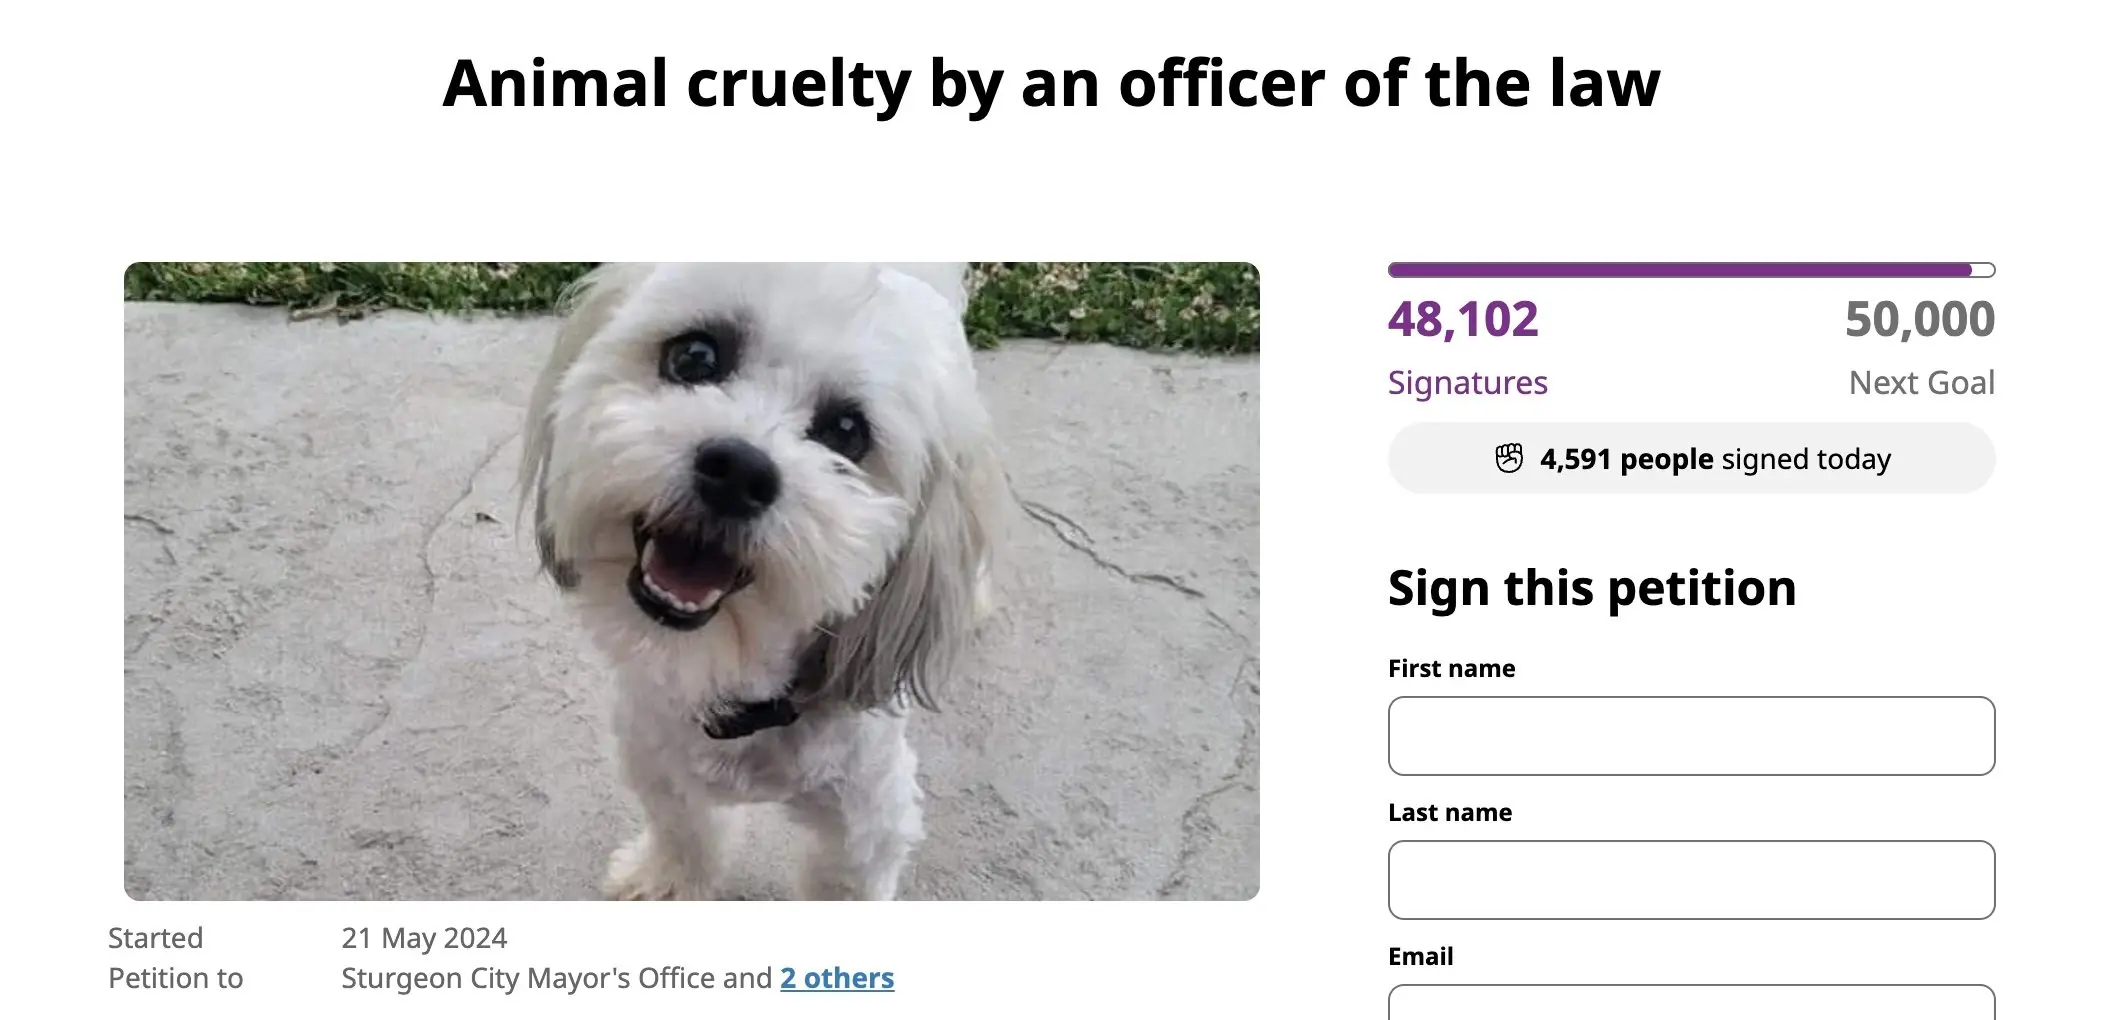Image resolution: width=2106 pixels, height=1020 pixels.
Task: Focus the Last name input box
Action: (1691, 880)
